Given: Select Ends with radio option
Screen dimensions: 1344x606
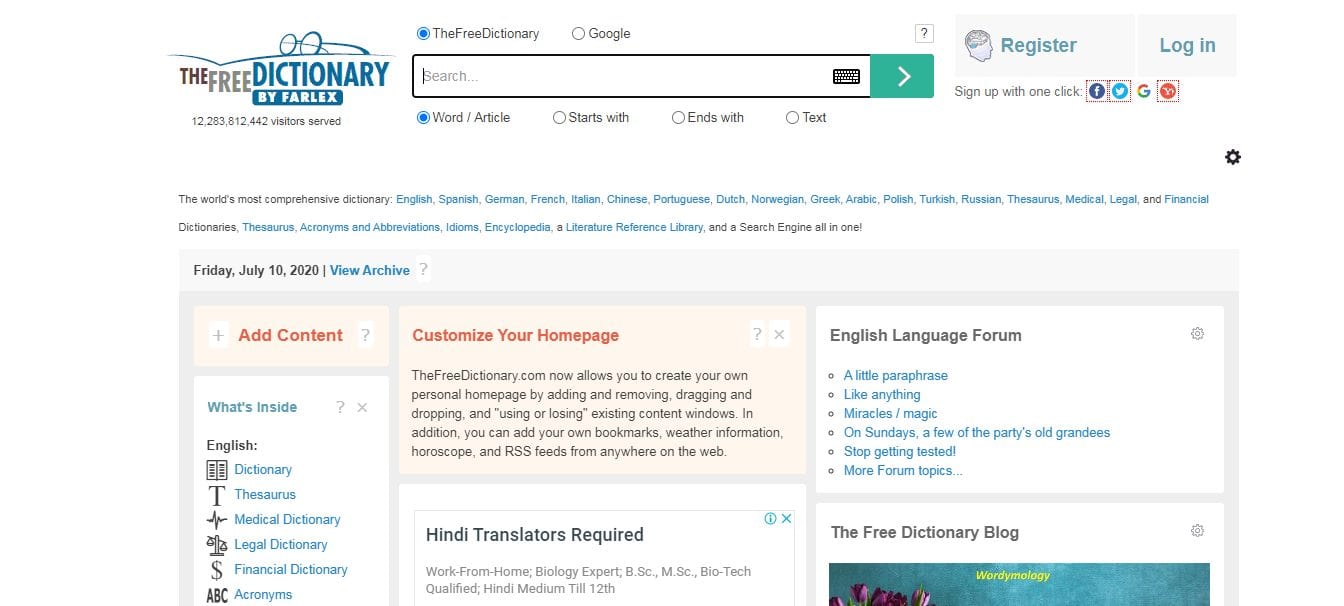Looking at the screenshot, I should (678, 117).
